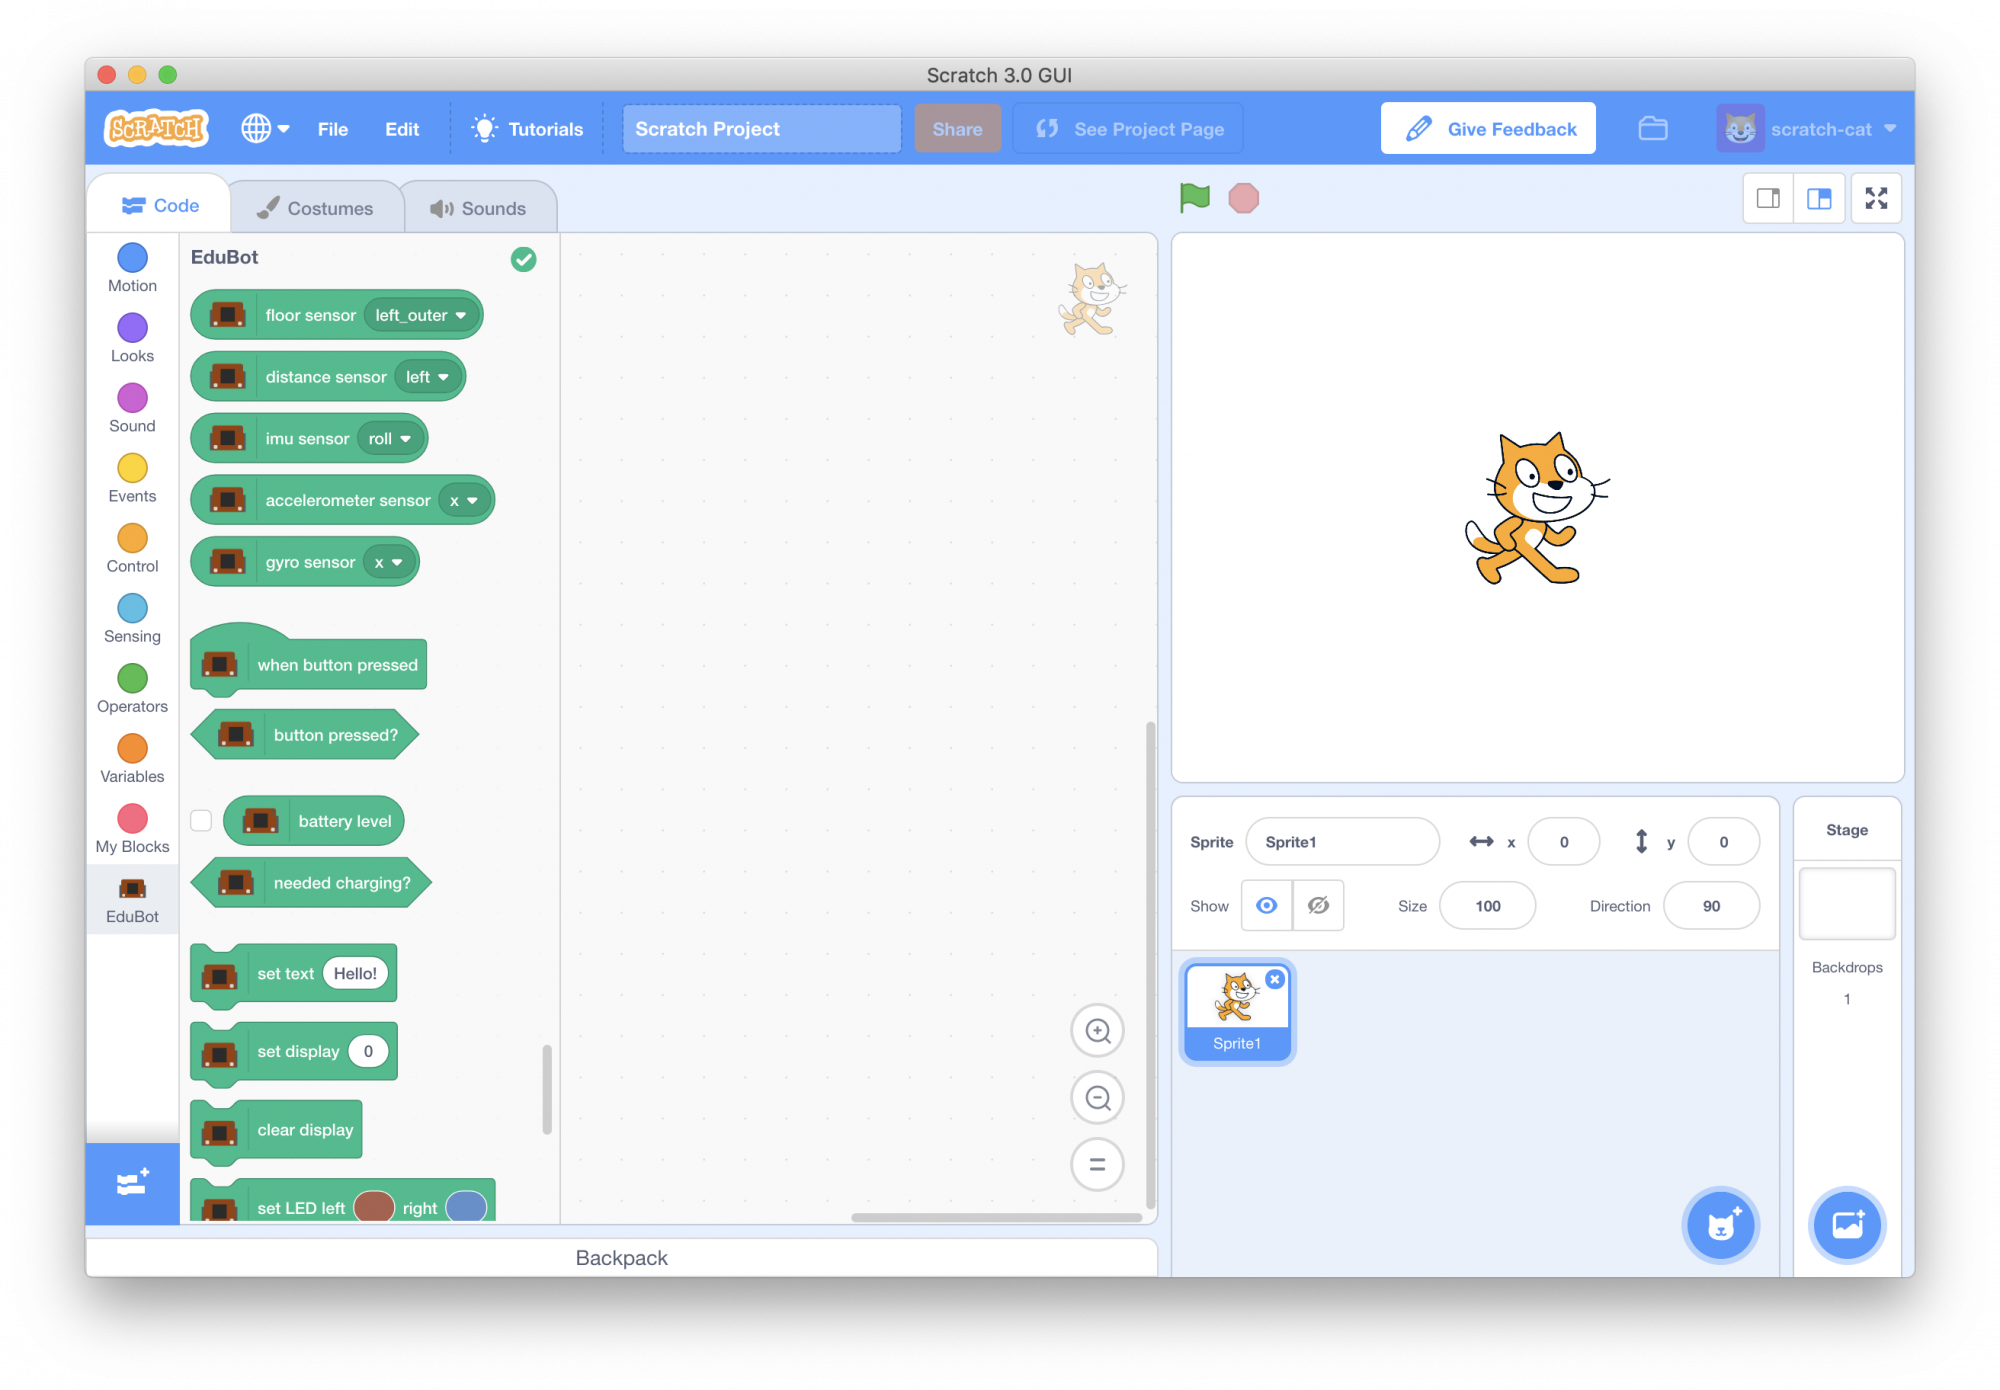Screen dimensions: 2000x1390
Task: Click the green flag to run the project
Action: click(1194, 198)
